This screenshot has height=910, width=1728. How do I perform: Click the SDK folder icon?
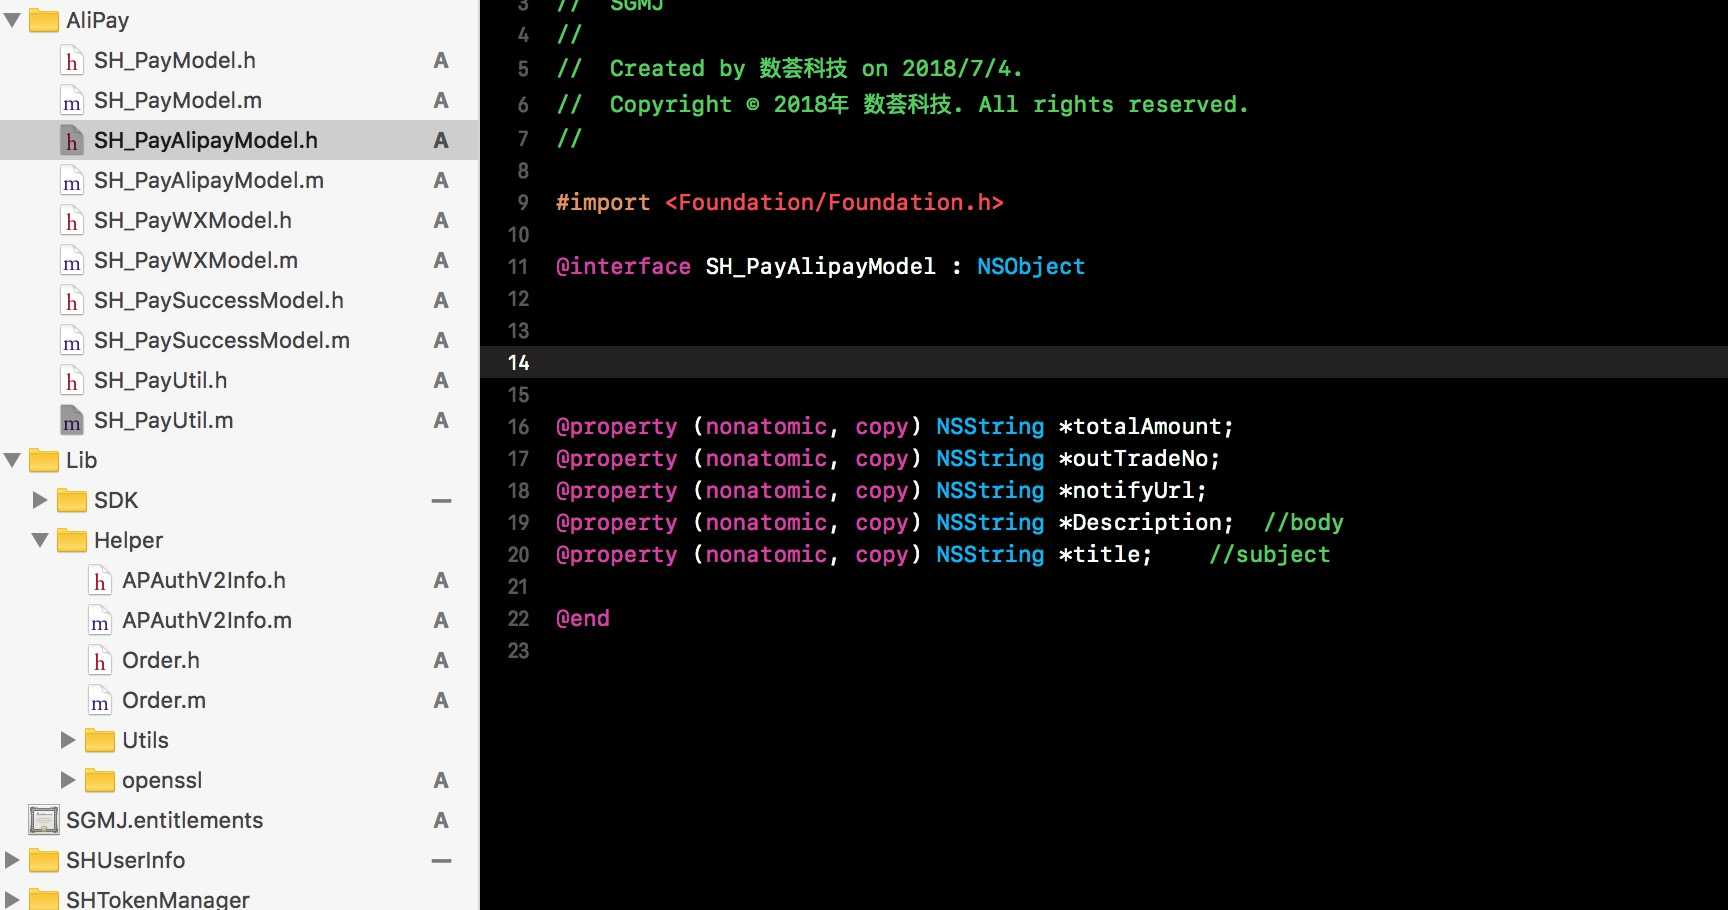pos(72,500)
